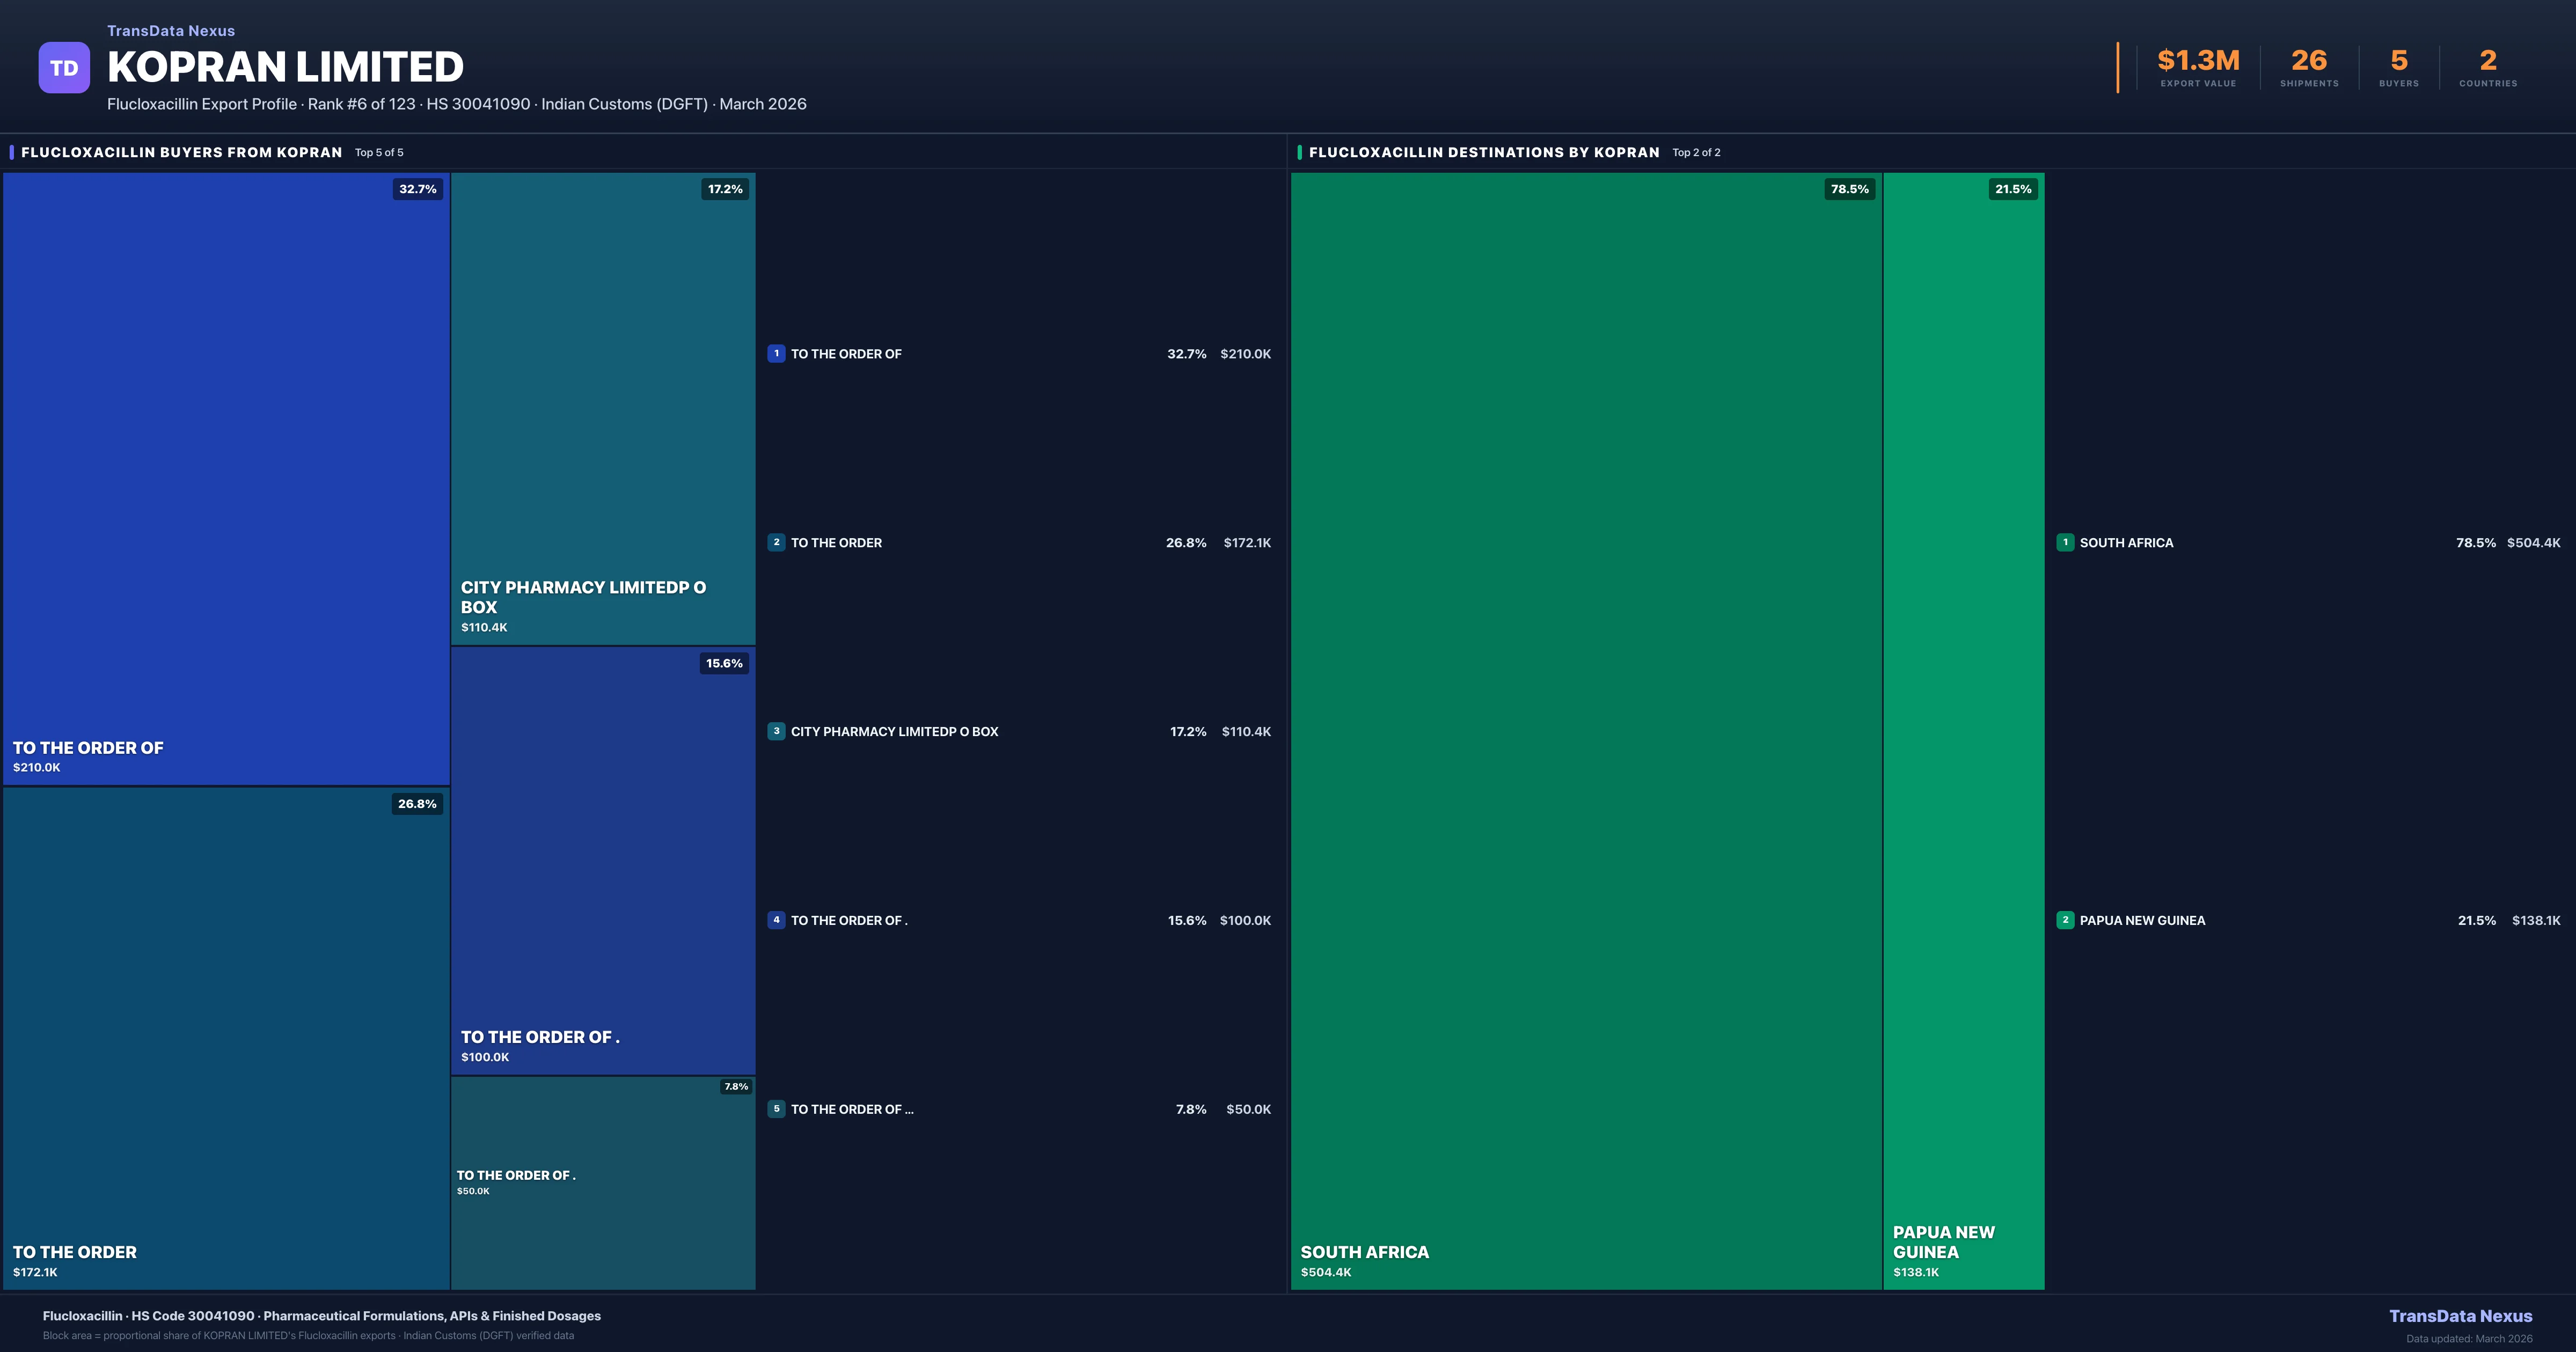Click the 32.7% badge on largest block

coord(418,189)
